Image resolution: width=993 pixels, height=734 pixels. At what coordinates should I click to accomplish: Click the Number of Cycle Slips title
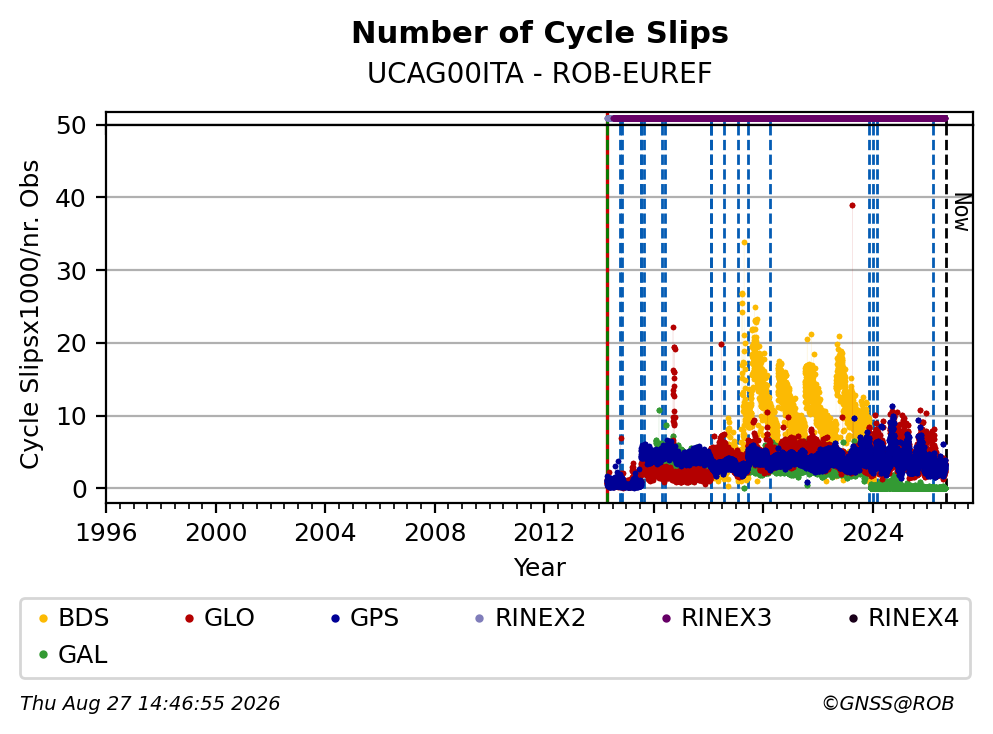click(x=540, y=33)
